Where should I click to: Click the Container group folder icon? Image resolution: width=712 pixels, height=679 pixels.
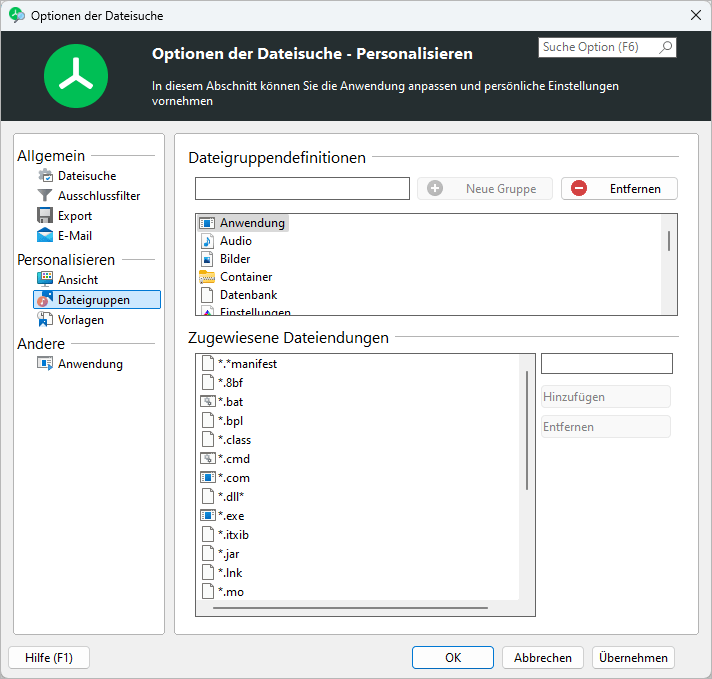[207, 277]
